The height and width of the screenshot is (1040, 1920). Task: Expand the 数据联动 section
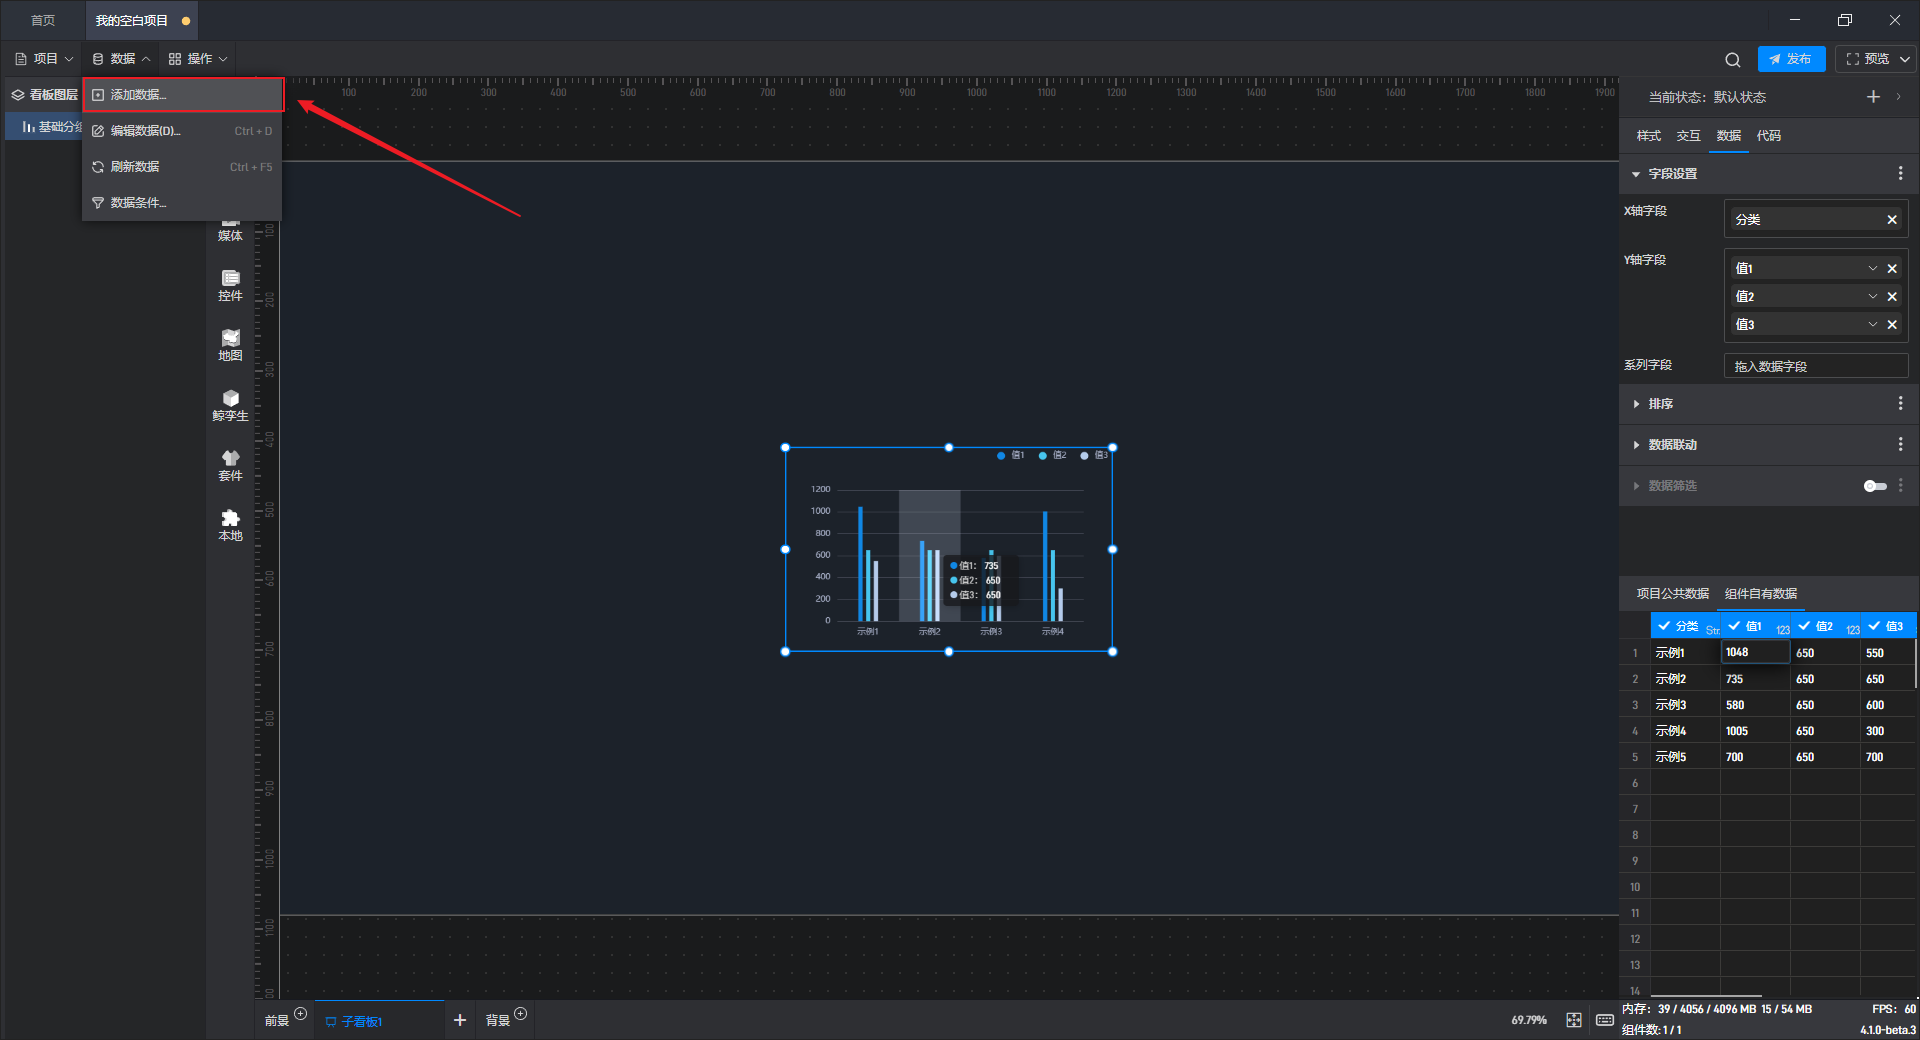[x=1636, y=445]
